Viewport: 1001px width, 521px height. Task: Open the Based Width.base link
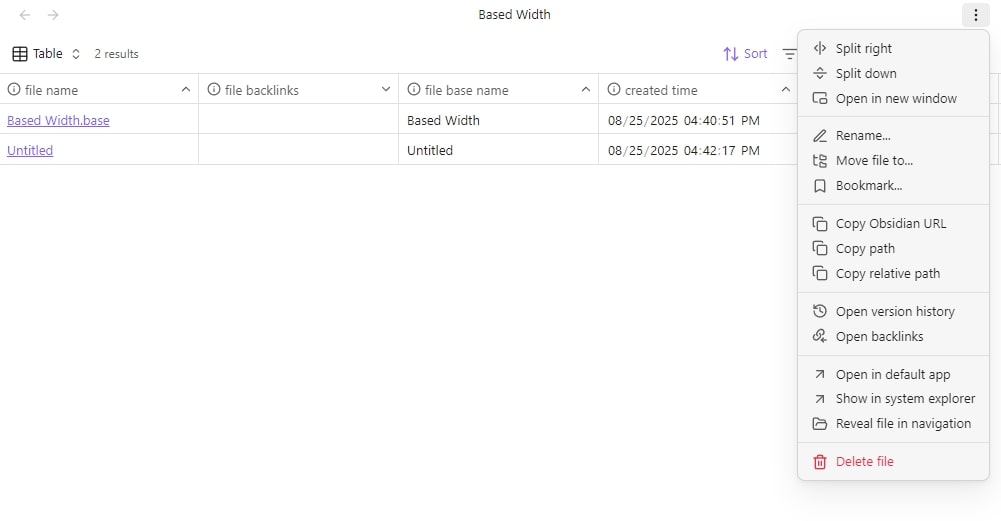58,120
